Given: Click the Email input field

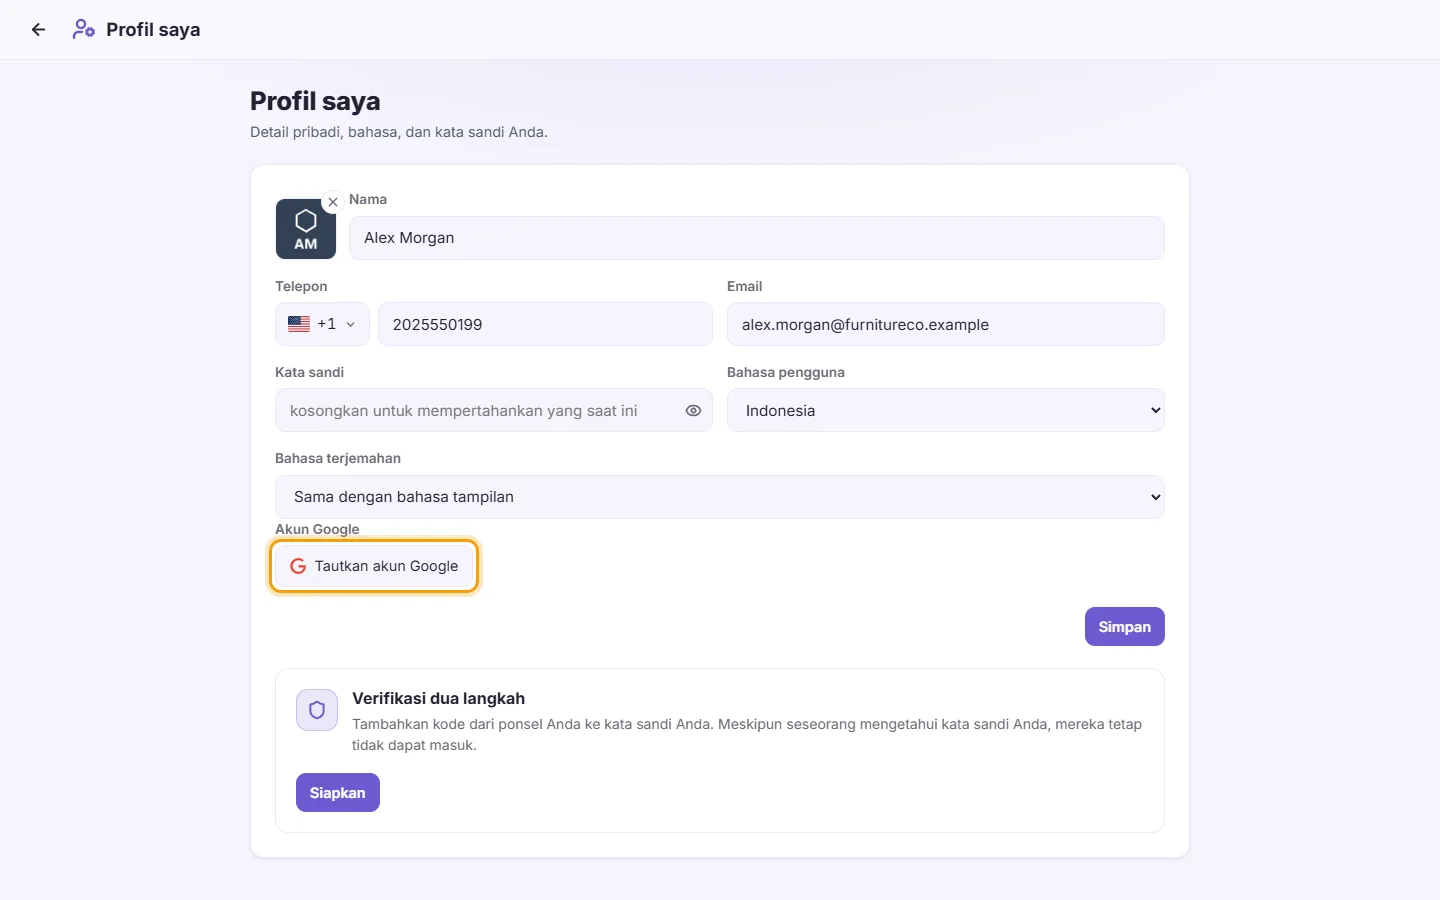Looking at the screenshot, I should click(x=946, y=324).
